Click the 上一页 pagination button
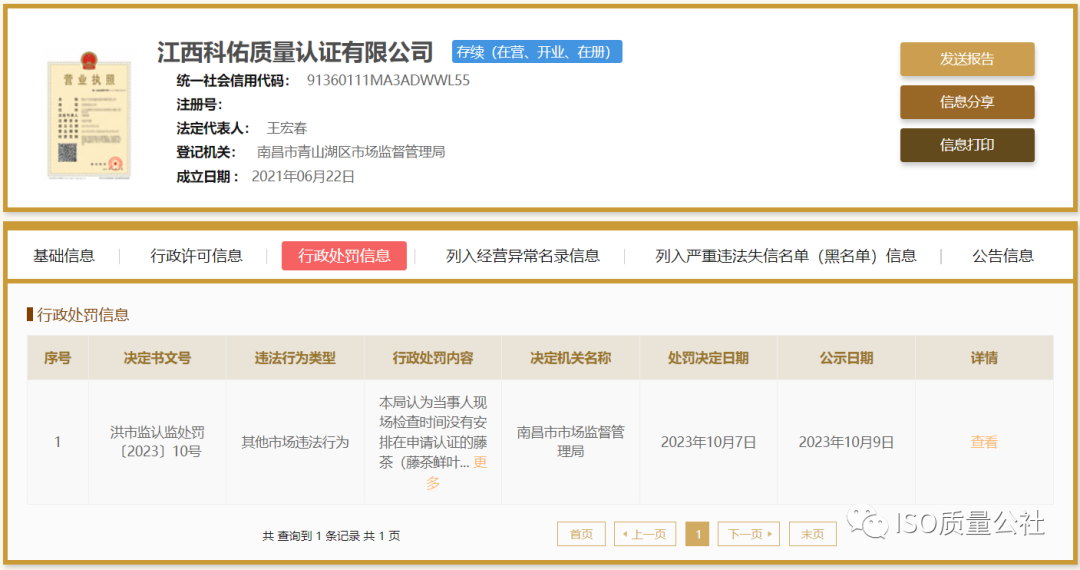This screenshot has width=1080, height=570. point(645,534)
